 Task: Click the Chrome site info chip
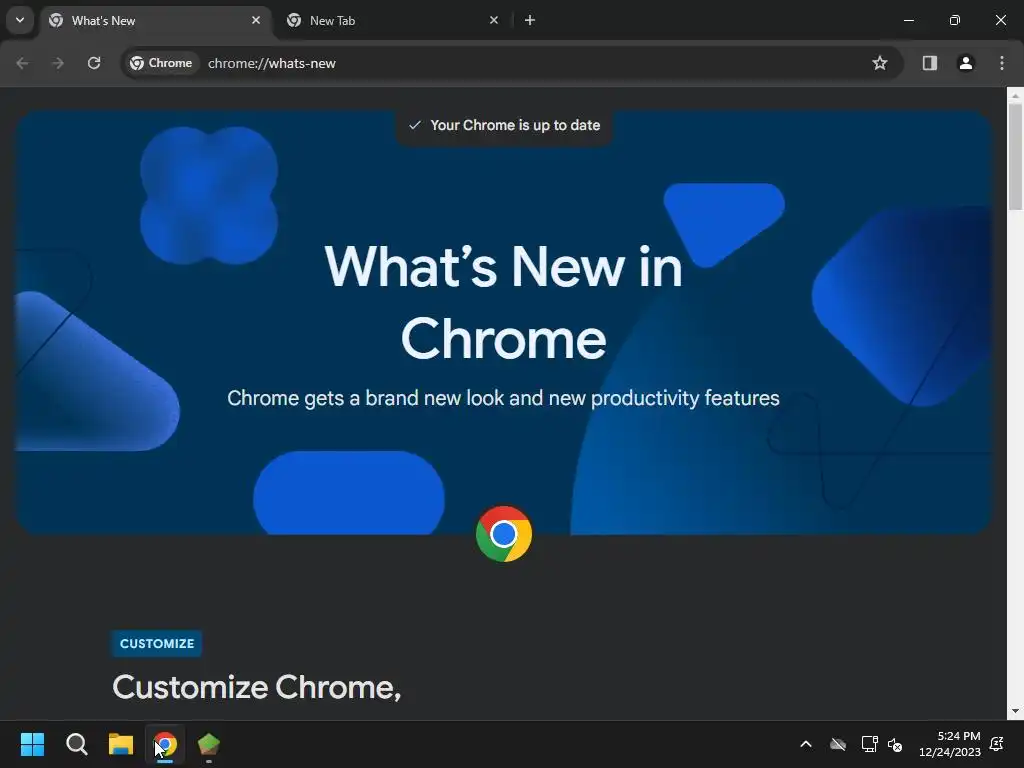[161, 63]
